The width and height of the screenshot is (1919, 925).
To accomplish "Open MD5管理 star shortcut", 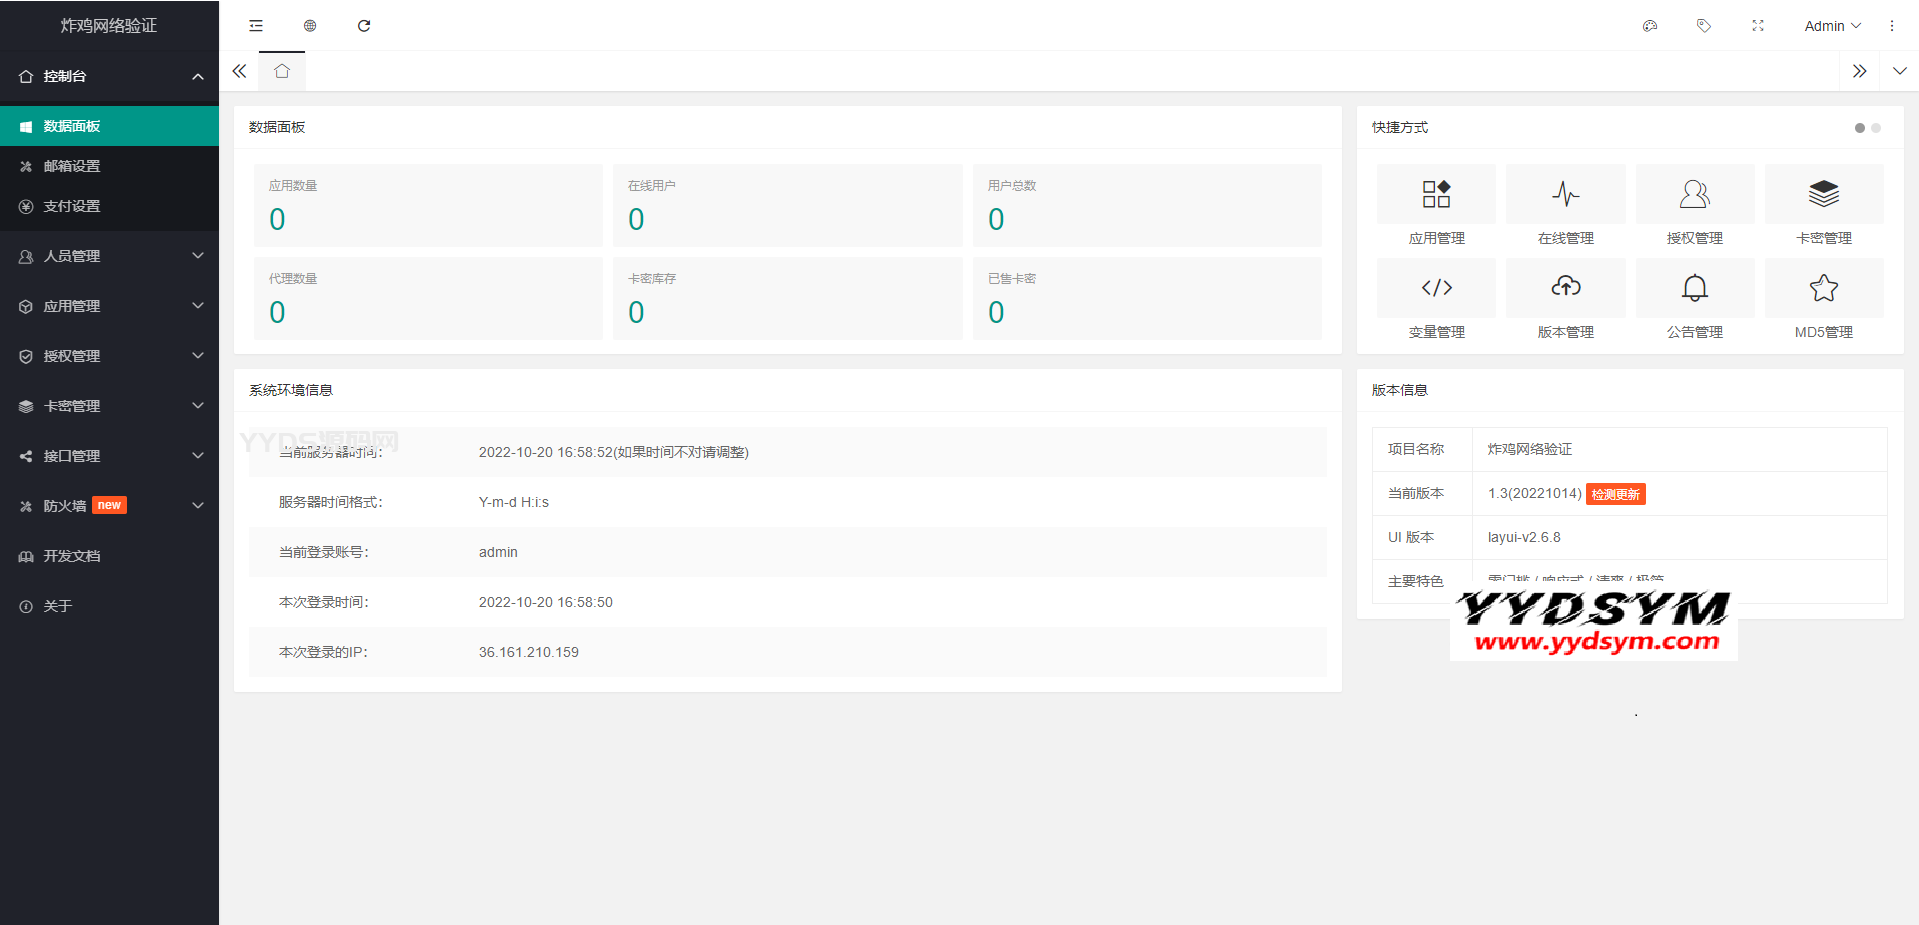I will tap(1823, 288).
